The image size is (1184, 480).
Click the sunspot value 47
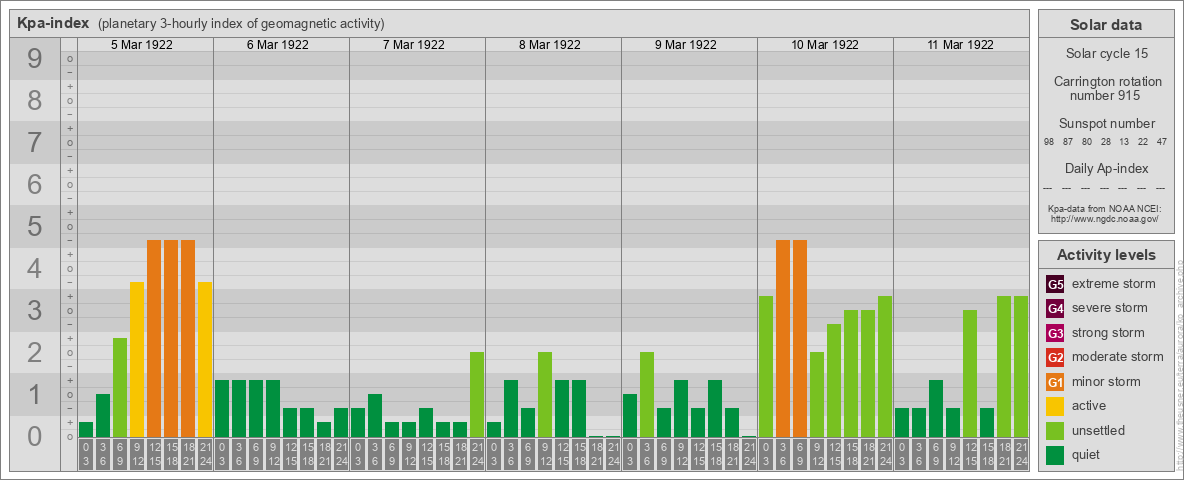[1162, 143]
